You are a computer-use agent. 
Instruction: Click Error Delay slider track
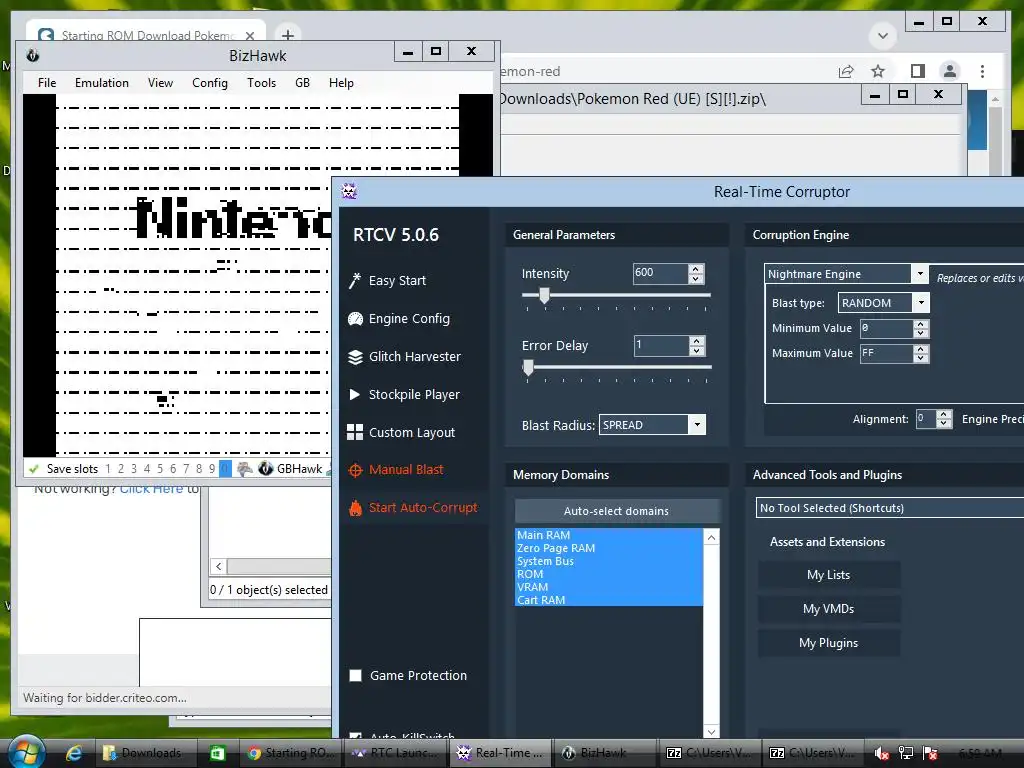coord(616,367)
